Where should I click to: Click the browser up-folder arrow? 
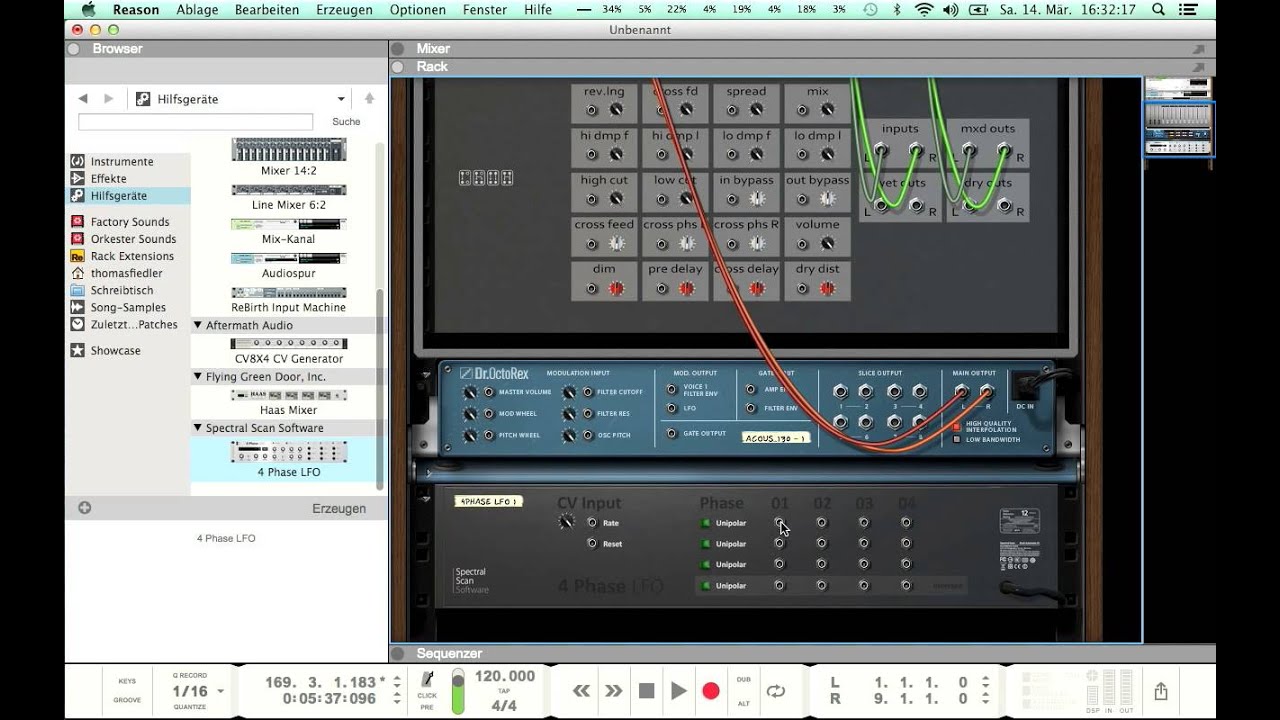369,98
